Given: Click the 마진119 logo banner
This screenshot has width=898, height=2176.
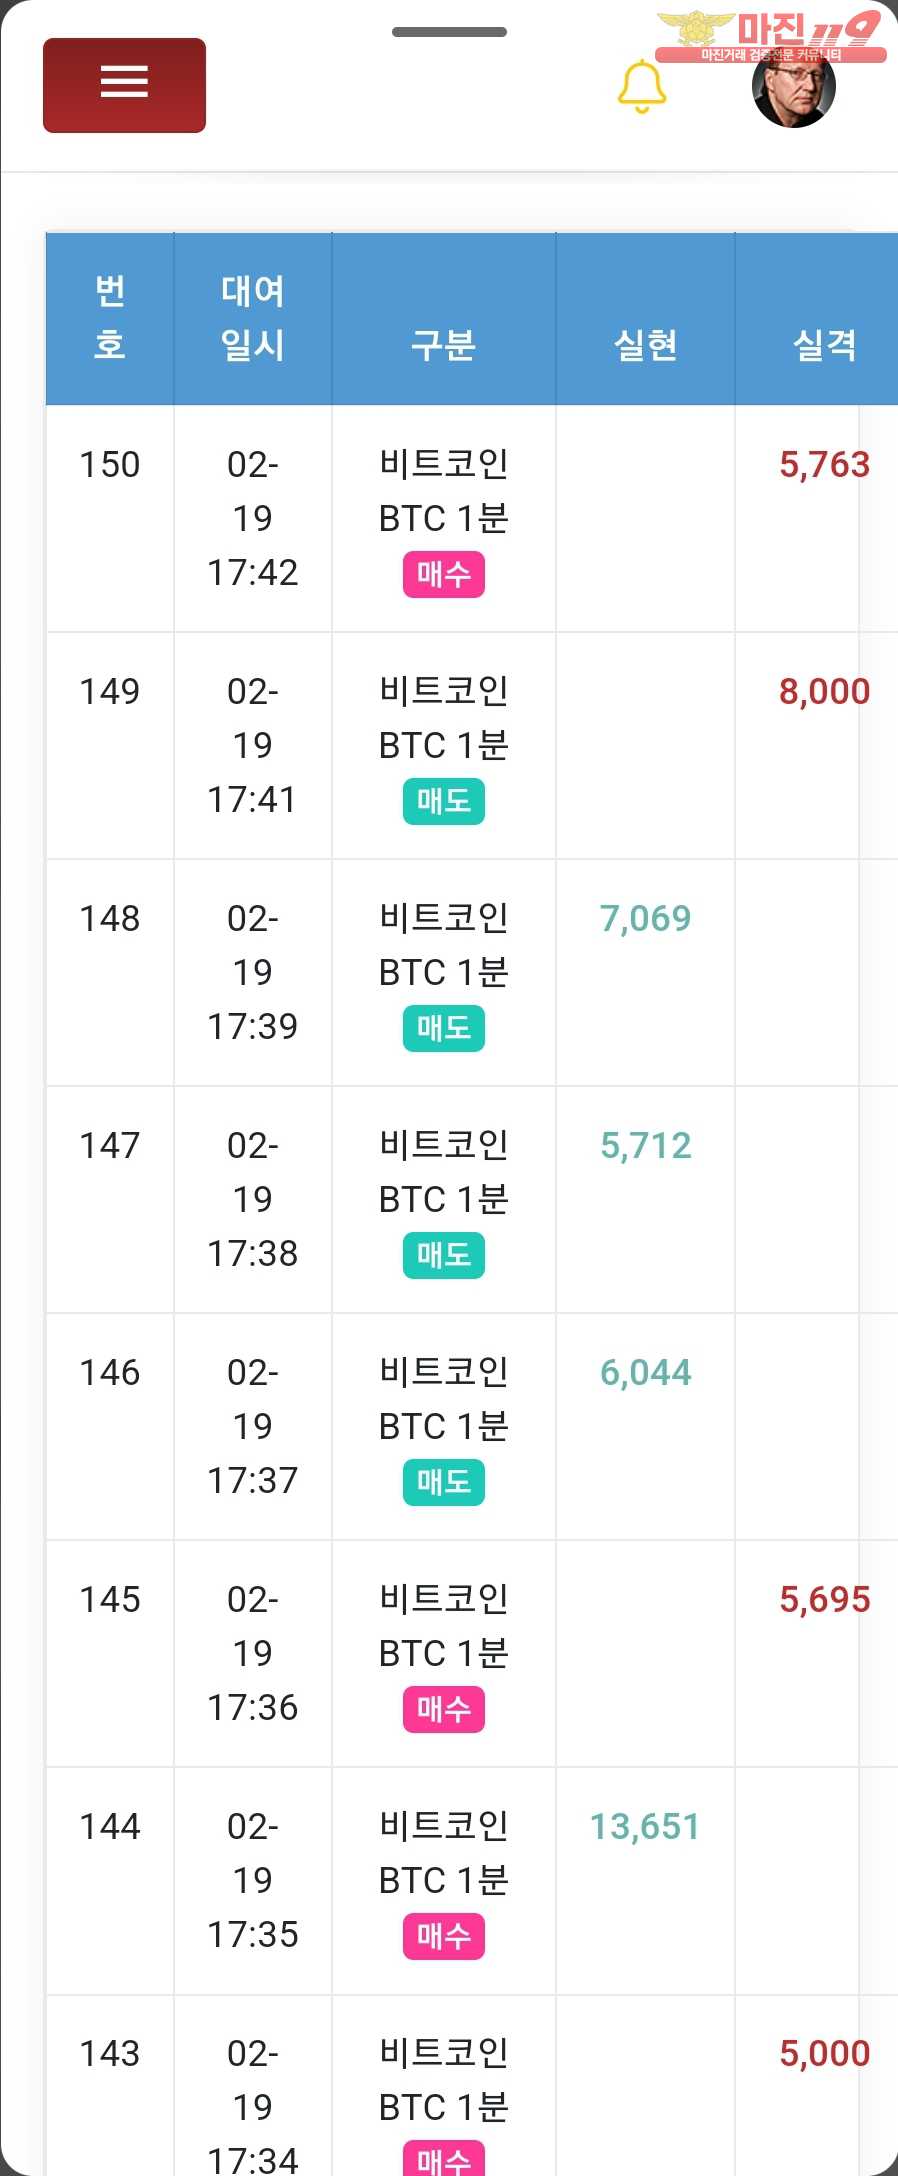Looking at the screenshot, I should pyautogui.click(x=771, y=36).
